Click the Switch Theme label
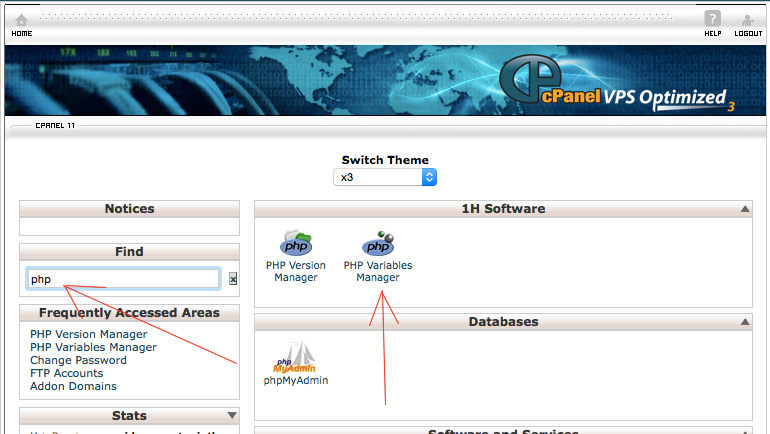This screenshot has height=434, width=770. click(385, 160)
